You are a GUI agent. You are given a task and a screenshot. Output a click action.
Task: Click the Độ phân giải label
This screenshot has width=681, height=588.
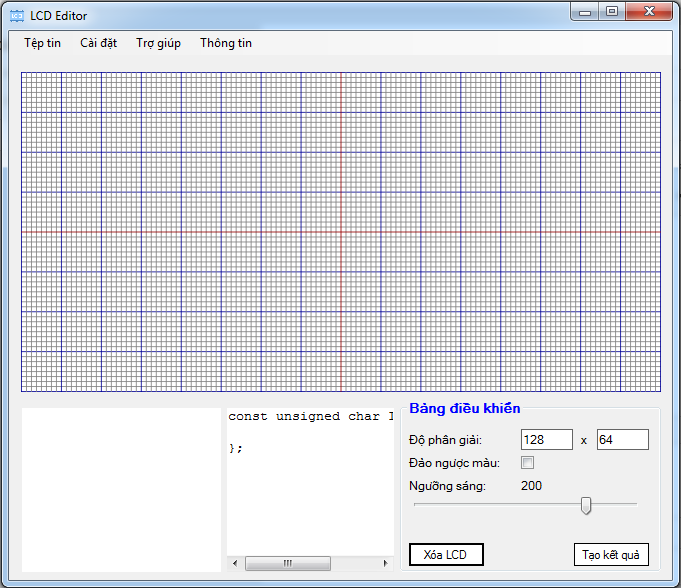445,440
